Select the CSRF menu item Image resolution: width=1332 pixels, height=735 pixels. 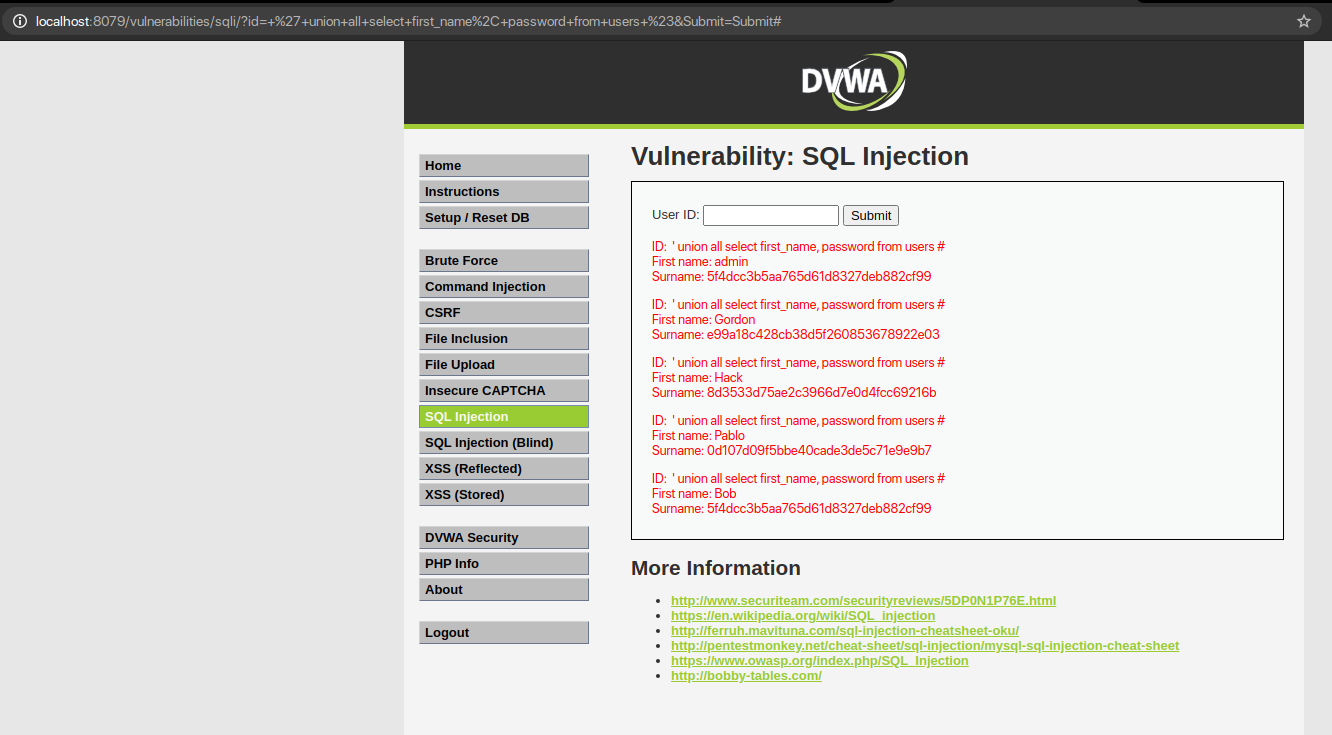pos(504,313)
